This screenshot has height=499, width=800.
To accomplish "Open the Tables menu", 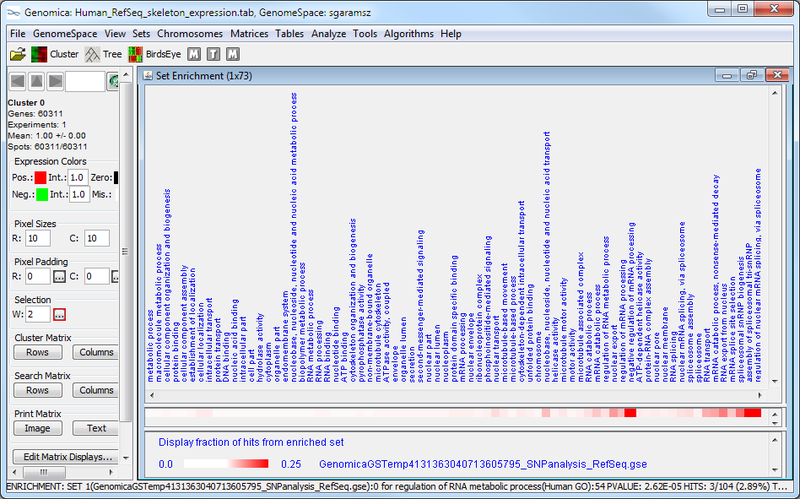I will click(x=289, y=34).
